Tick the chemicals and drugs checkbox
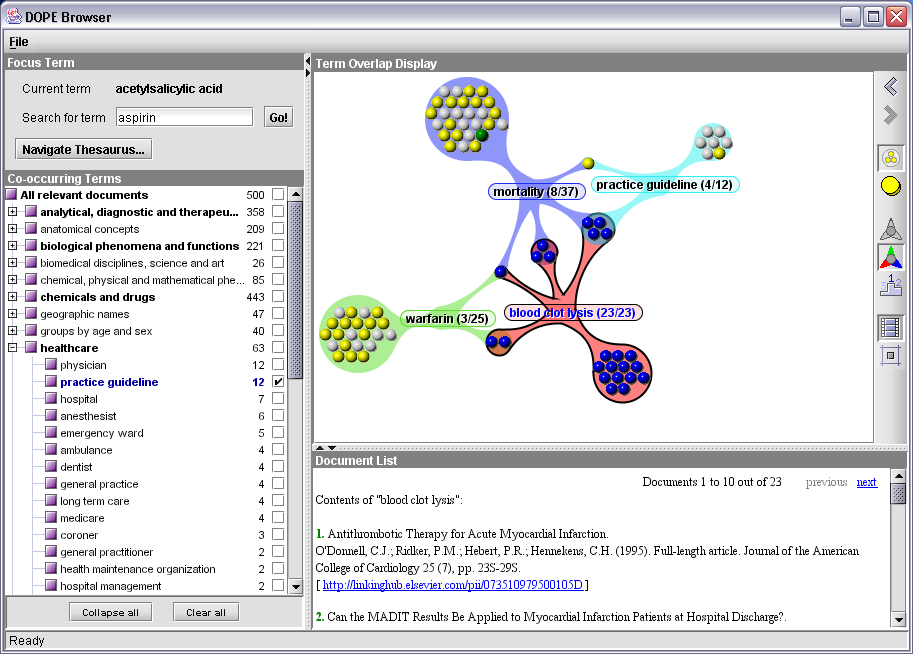 point(278,297)
